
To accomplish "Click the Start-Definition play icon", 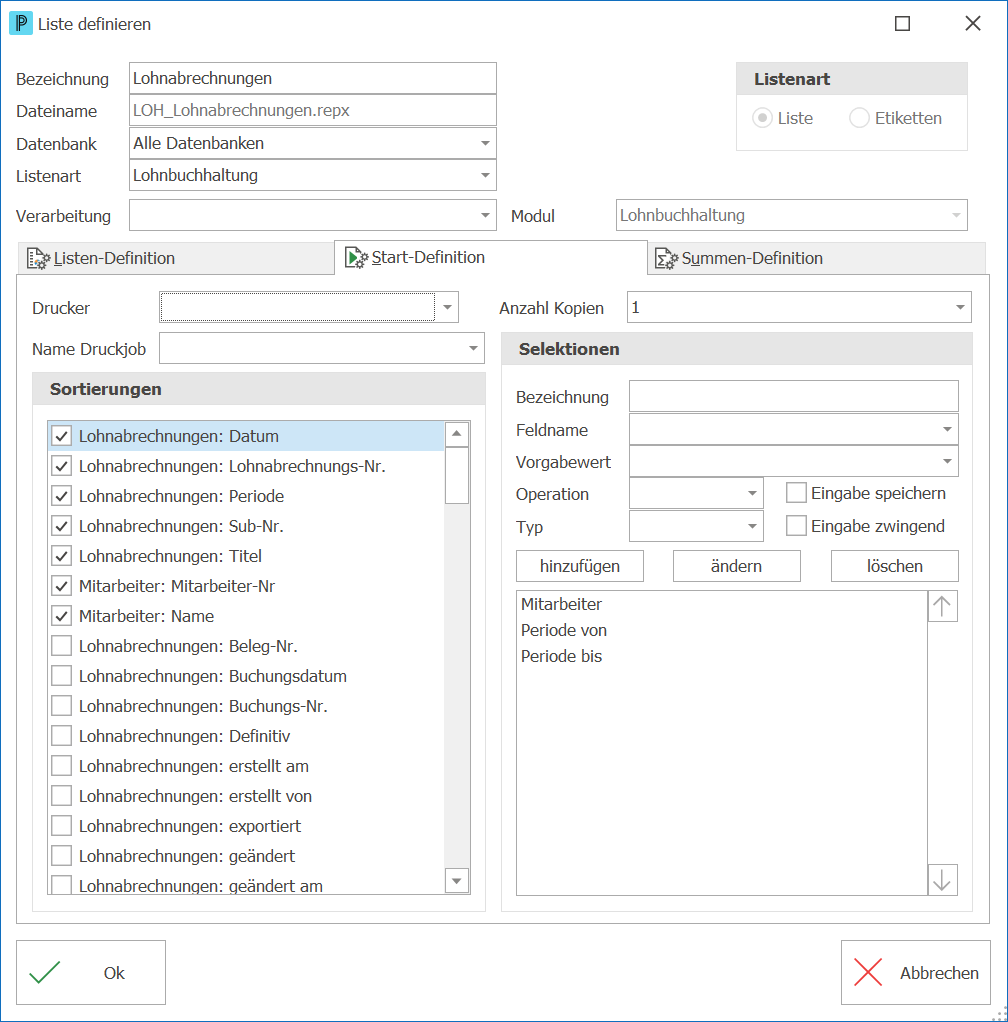I will point(356,258).
